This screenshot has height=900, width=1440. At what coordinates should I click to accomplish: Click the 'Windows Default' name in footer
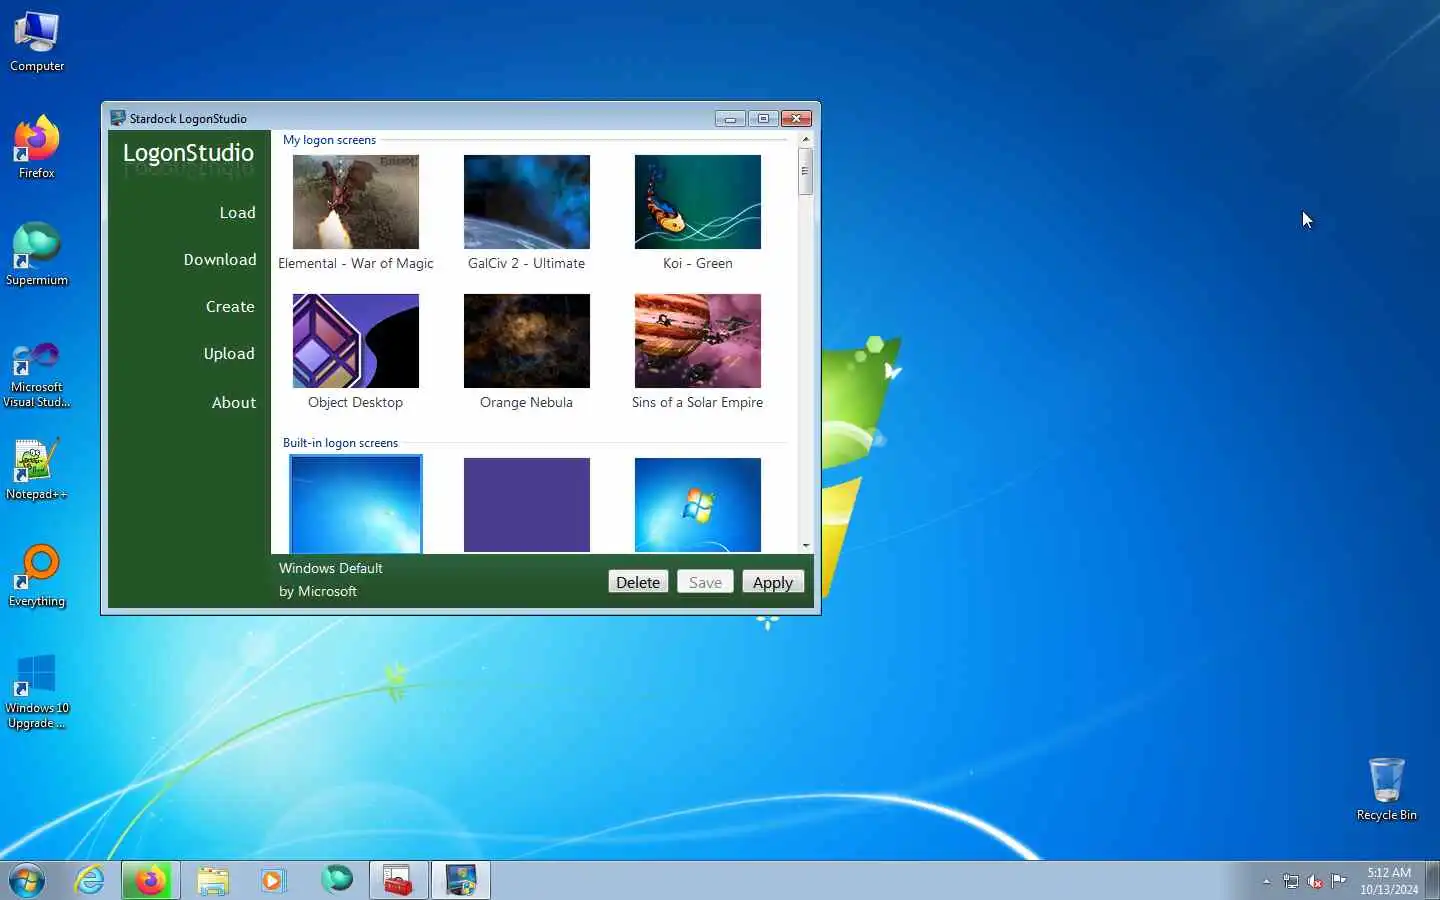(331, 568)
